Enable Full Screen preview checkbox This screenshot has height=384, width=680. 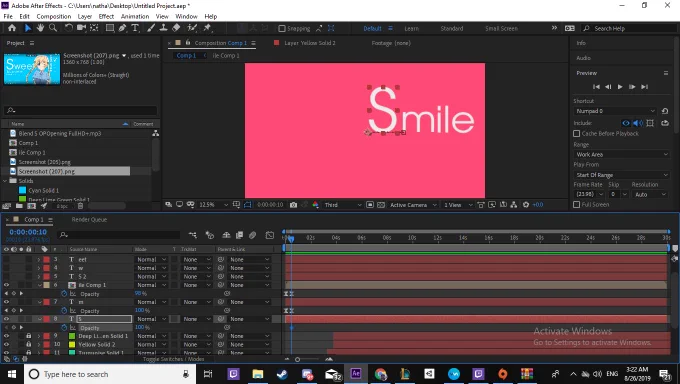click(576, 204)
